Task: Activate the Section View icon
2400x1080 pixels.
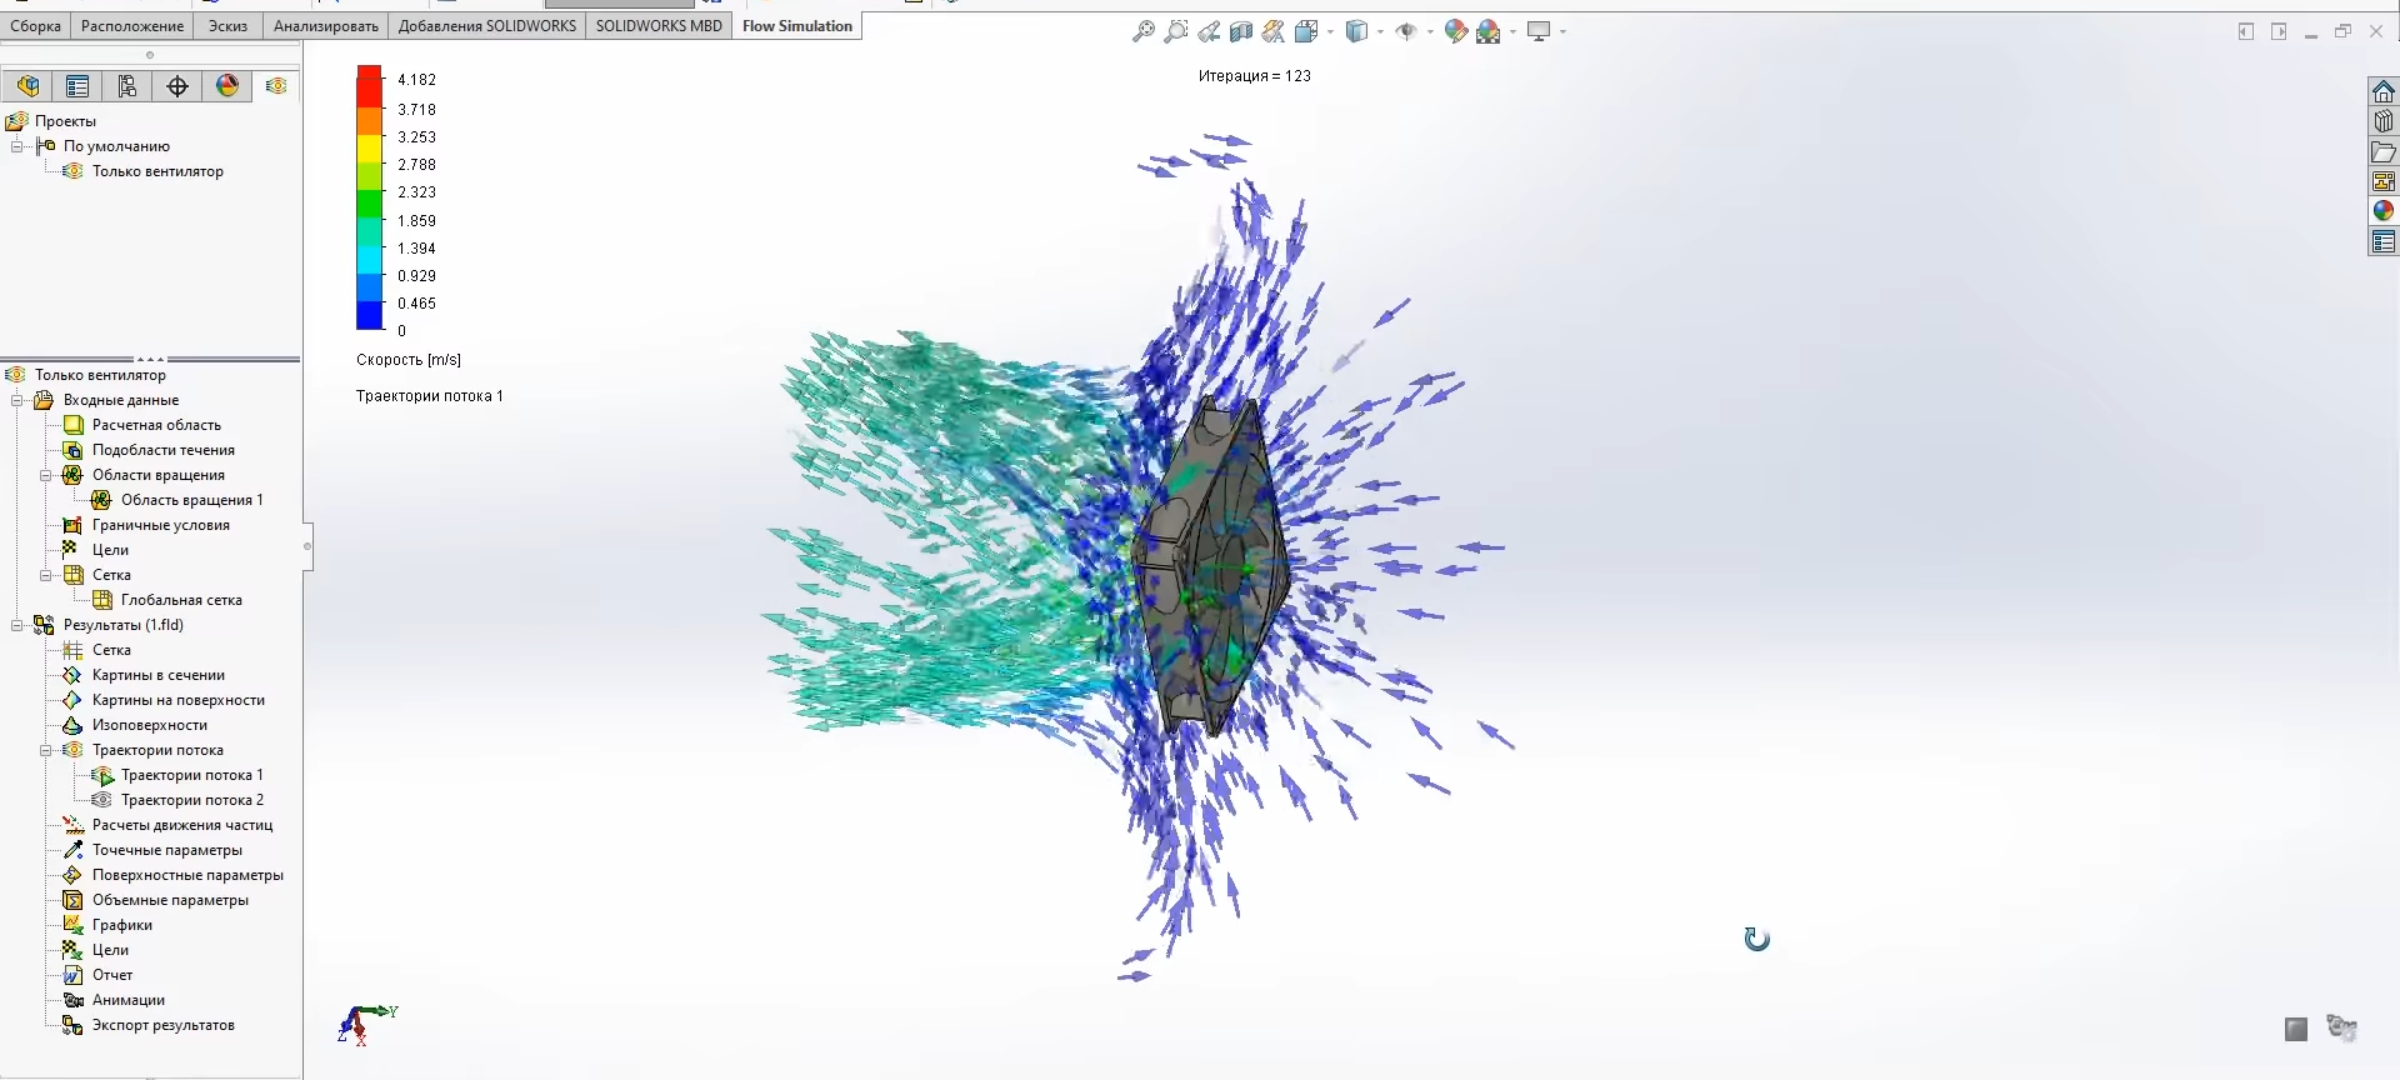Action: [1241, 32]
